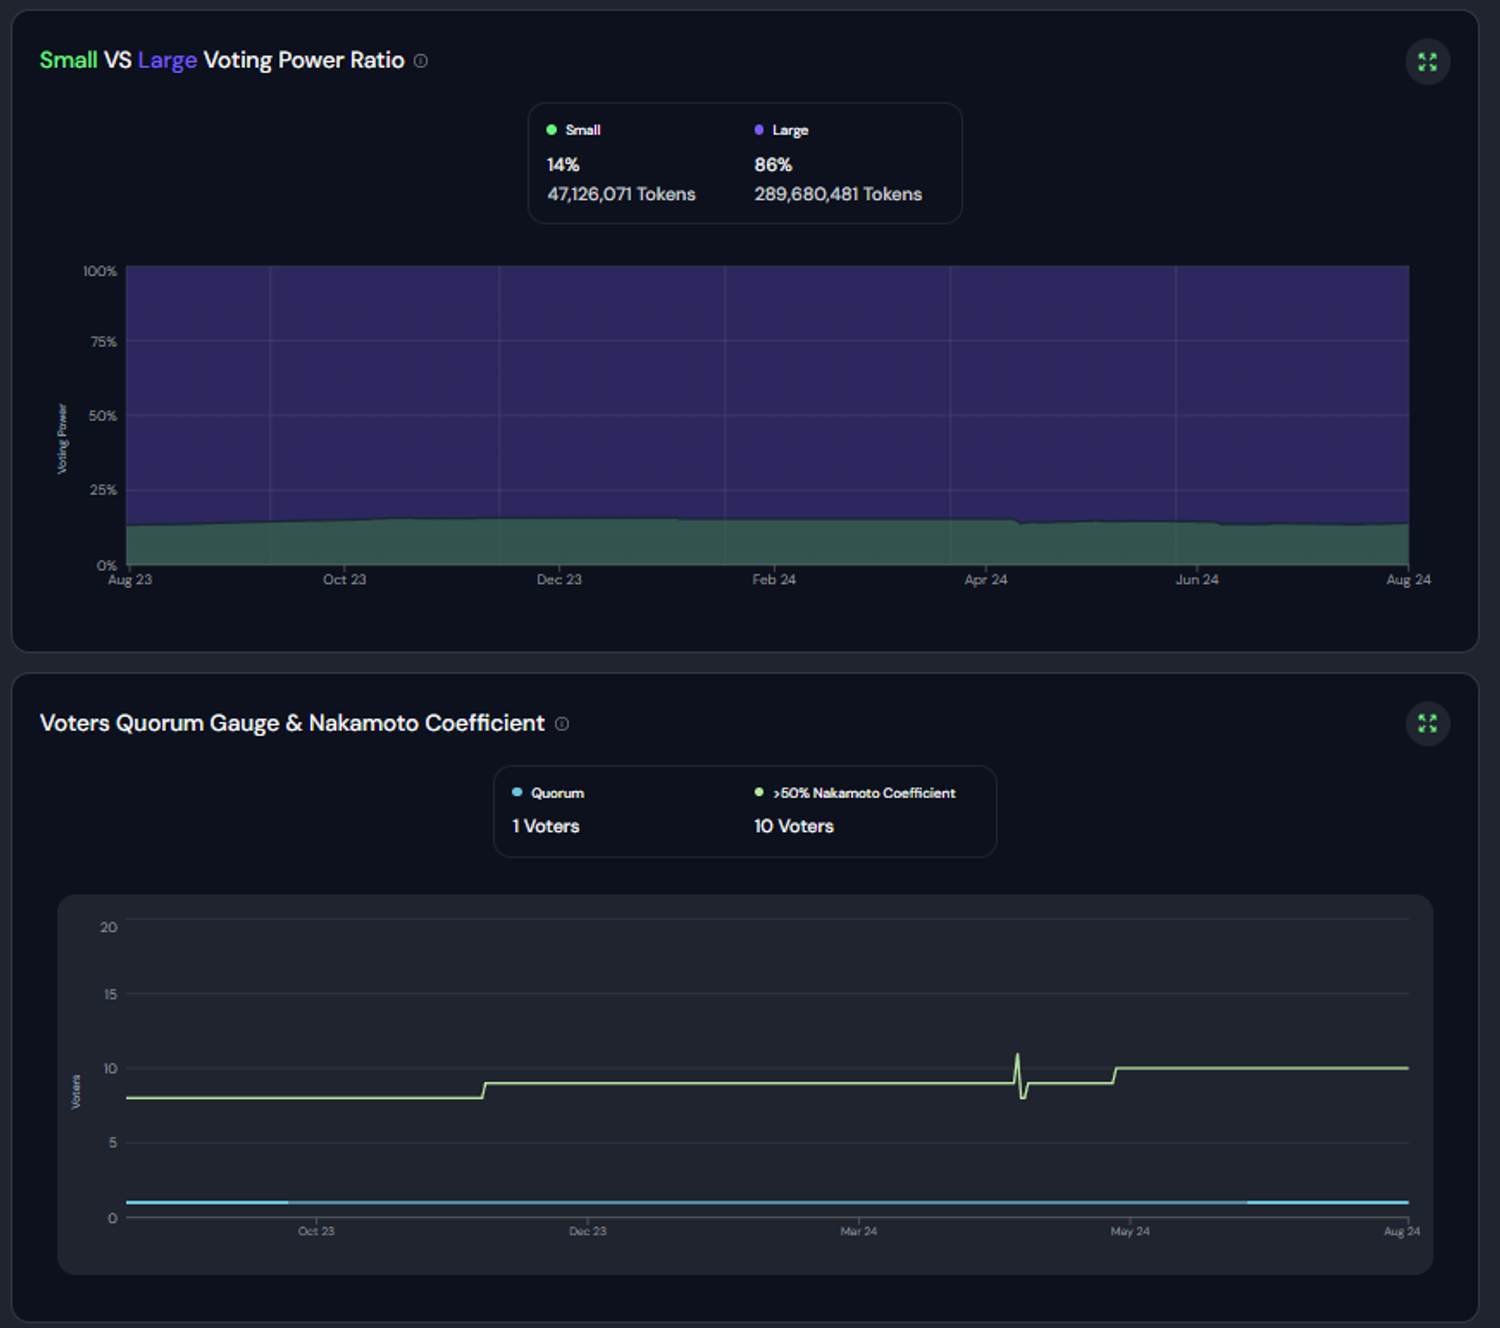Image resolution: width=1500 pixels, height=1328 pixels.
Task: Click the Large legend label
Action: pyautogui.click(x=790, y=130)
